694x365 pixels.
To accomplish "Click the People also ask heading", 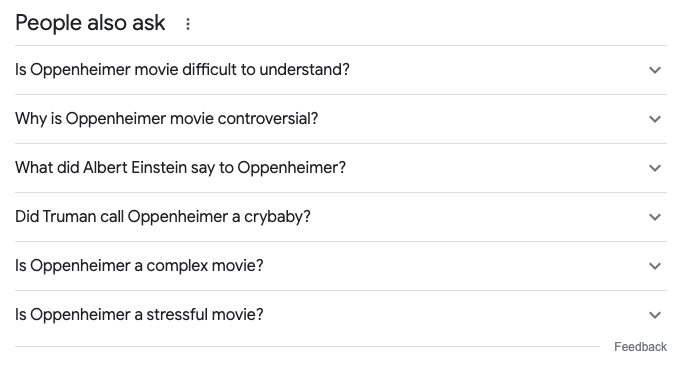I will click(x=90, y=23).
